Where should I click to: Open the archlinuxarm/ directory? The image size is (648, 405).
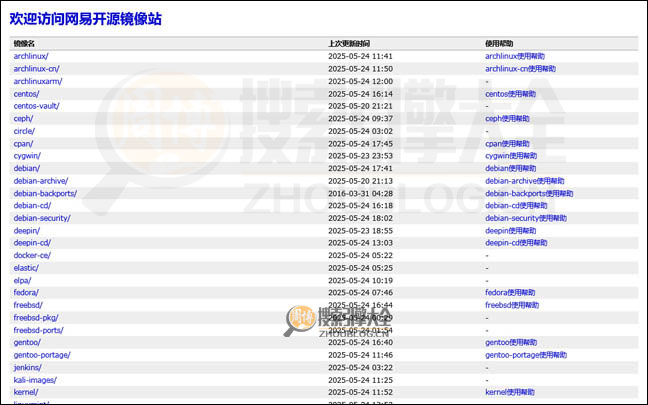38,81
